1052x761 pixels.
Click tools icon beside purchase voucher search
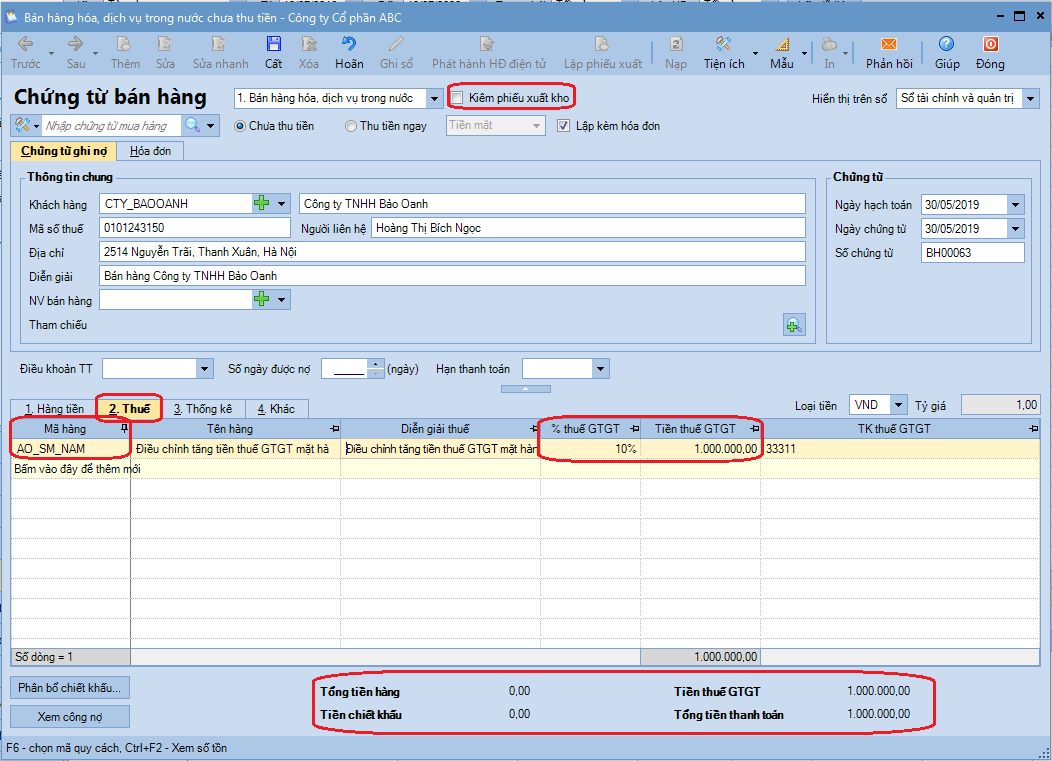click(x=22, y=125)
